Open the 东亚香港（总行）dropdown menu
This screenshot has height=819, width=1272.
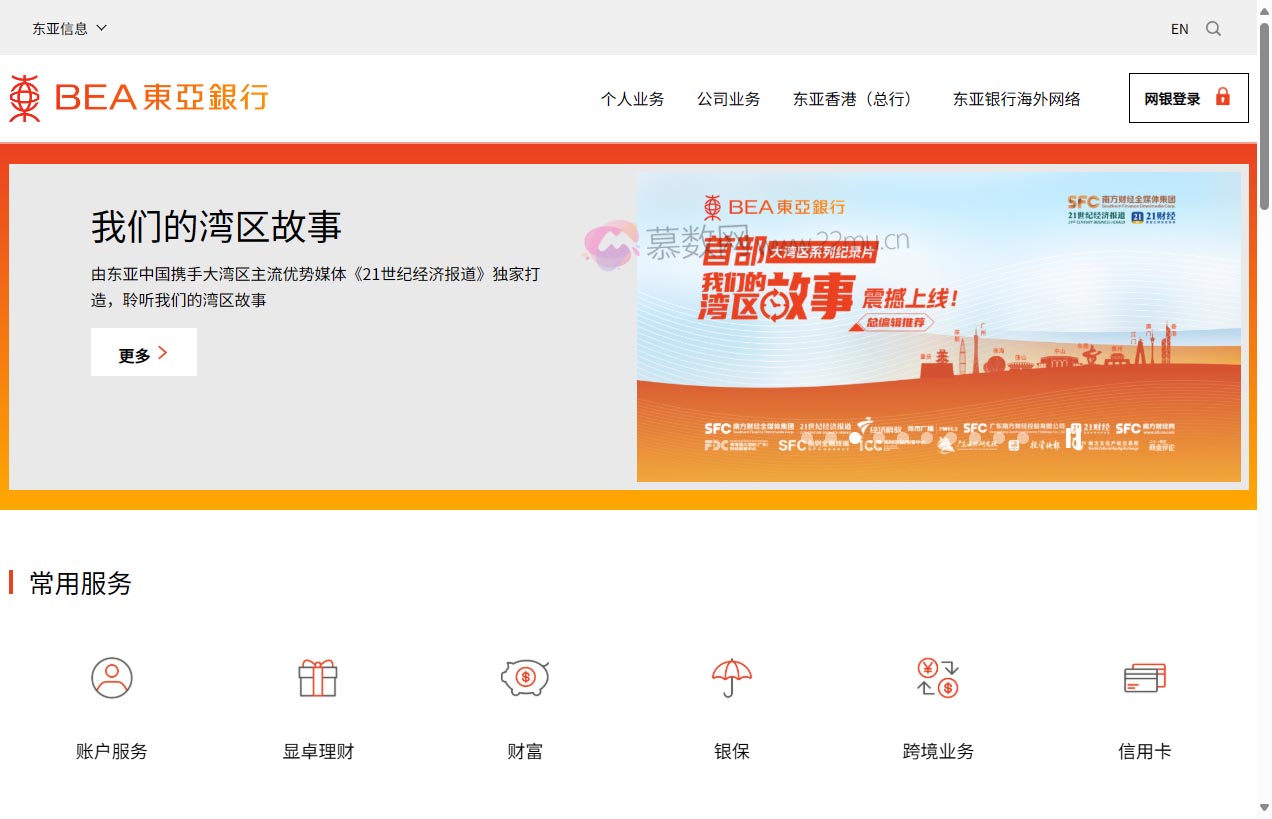click(854, 99)
